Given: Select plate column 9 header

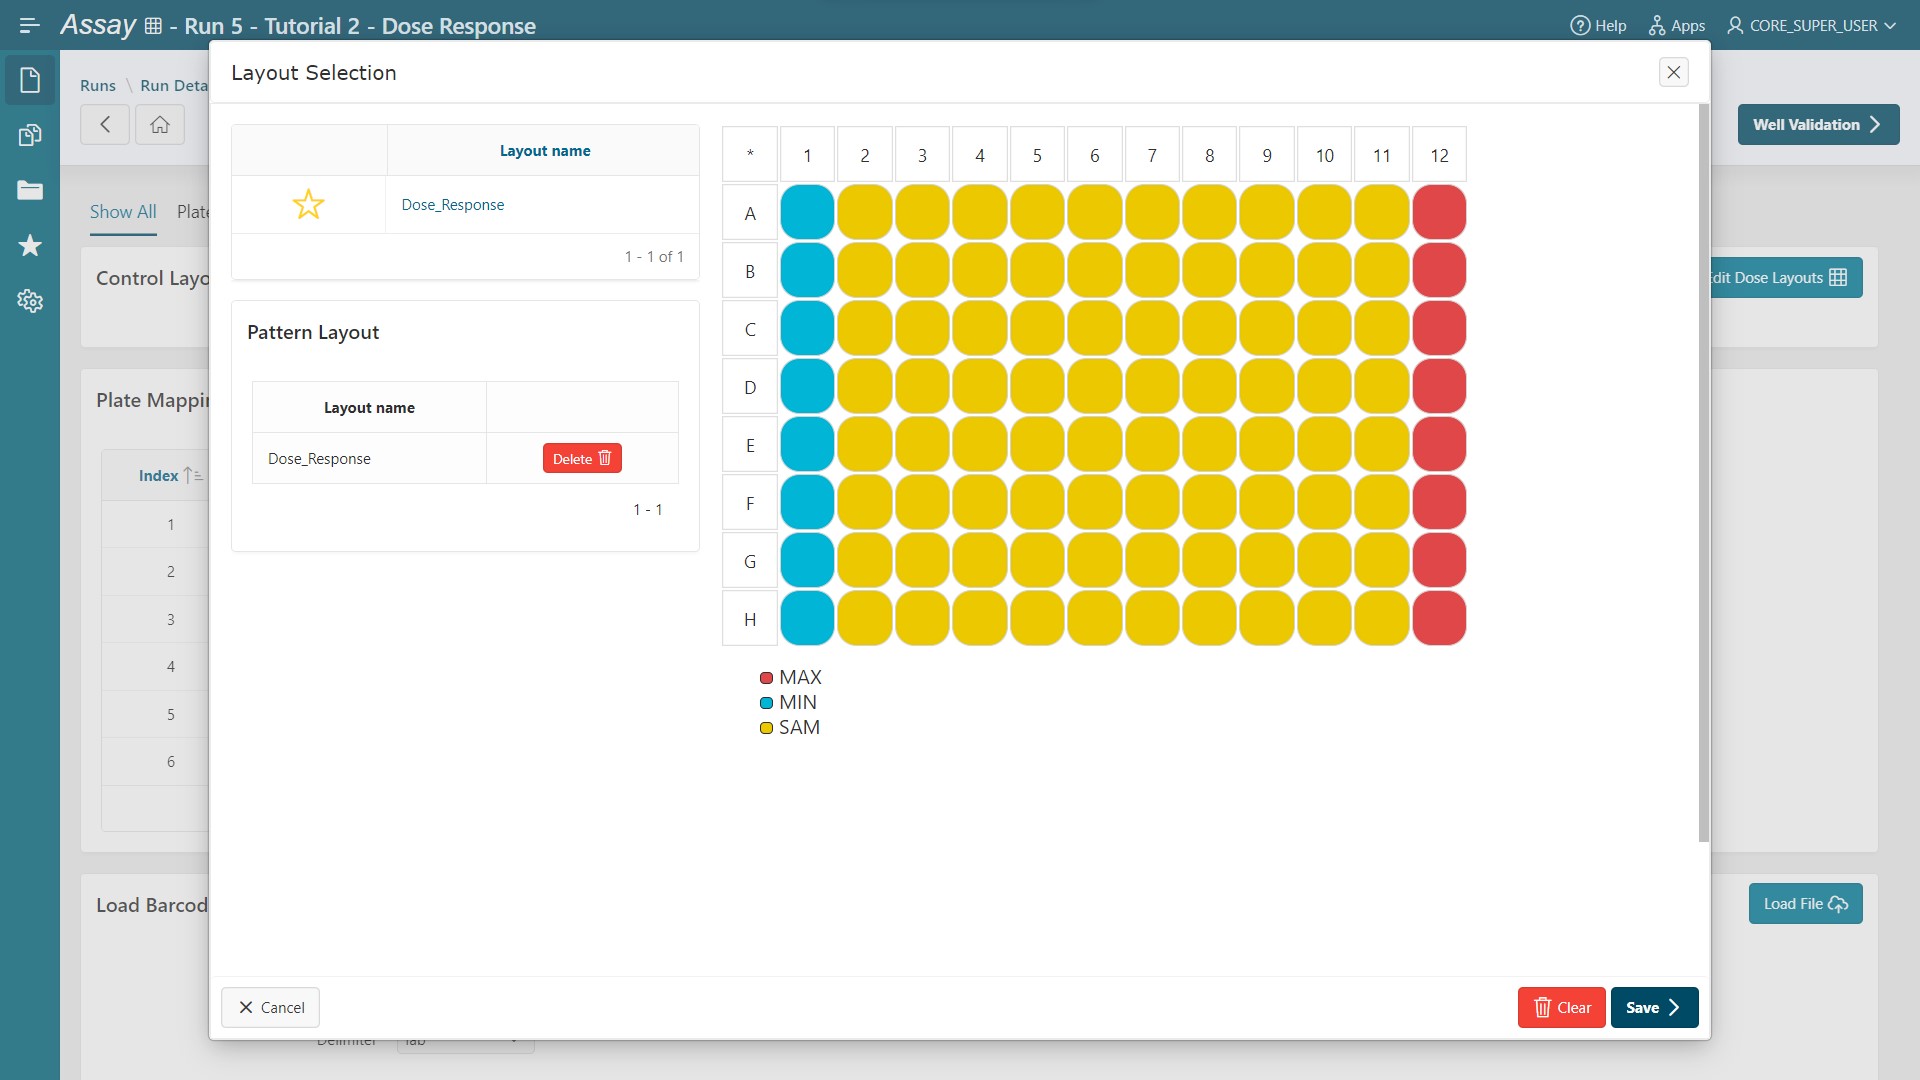Looking at the screenshot, I should [x=1266, y=155].
